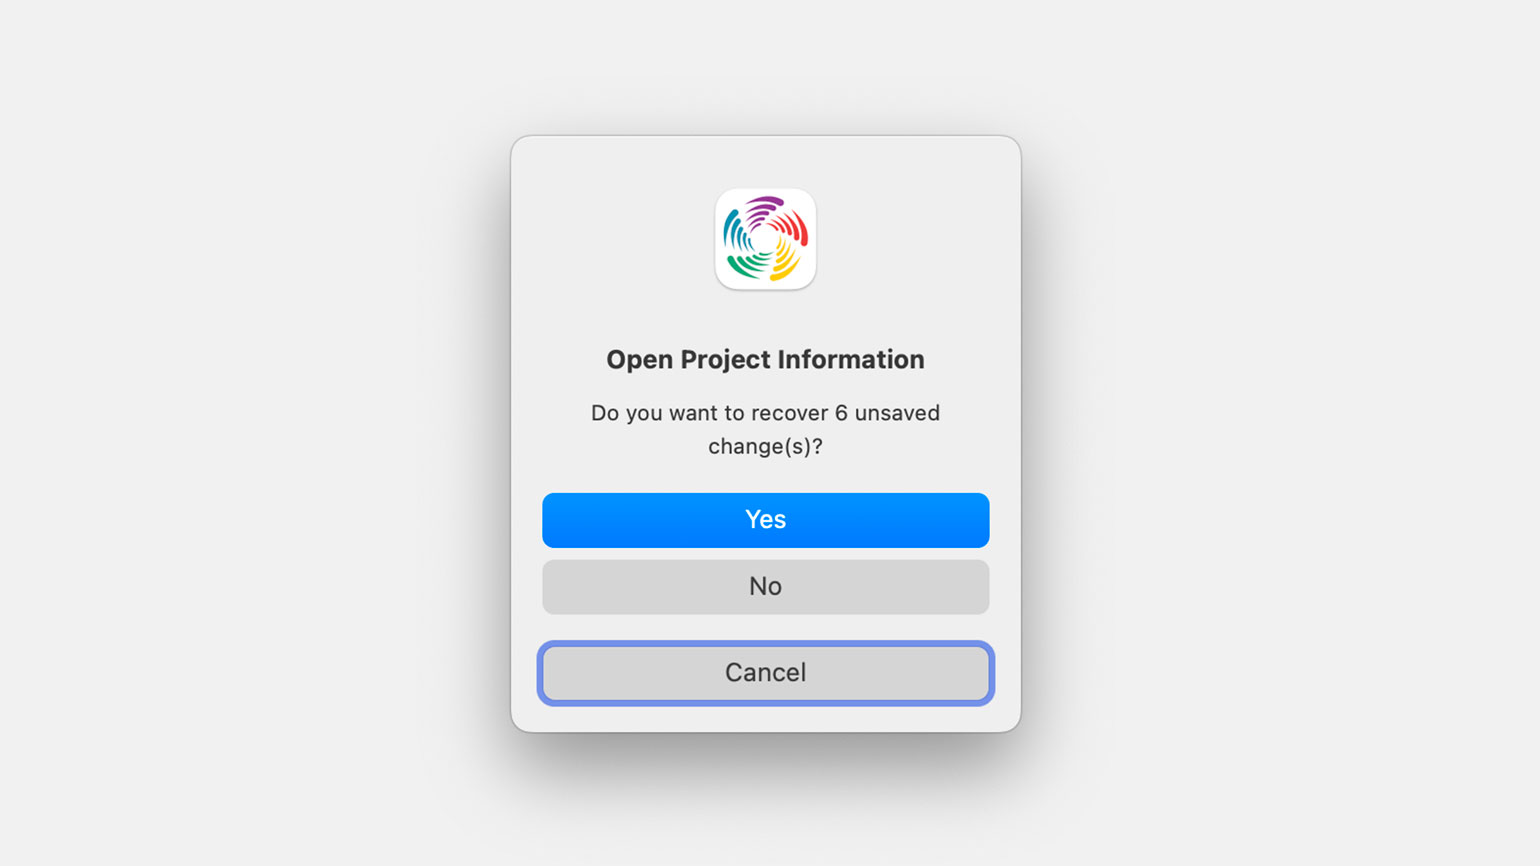Abort opening the project with Cancel
This screenshot has width=1540, height=866.
point(765,673)
